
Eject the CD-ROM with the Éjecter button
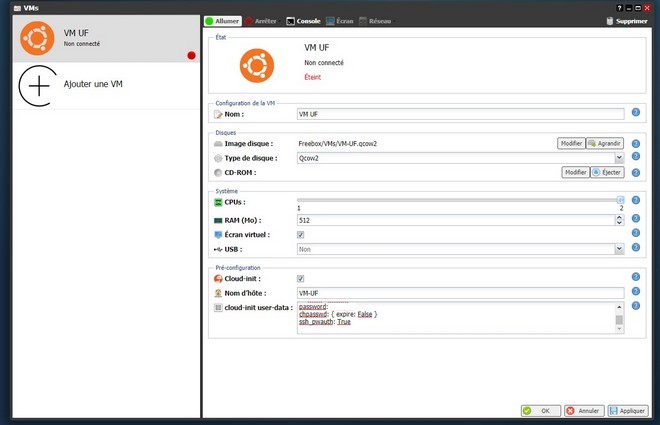607,172
